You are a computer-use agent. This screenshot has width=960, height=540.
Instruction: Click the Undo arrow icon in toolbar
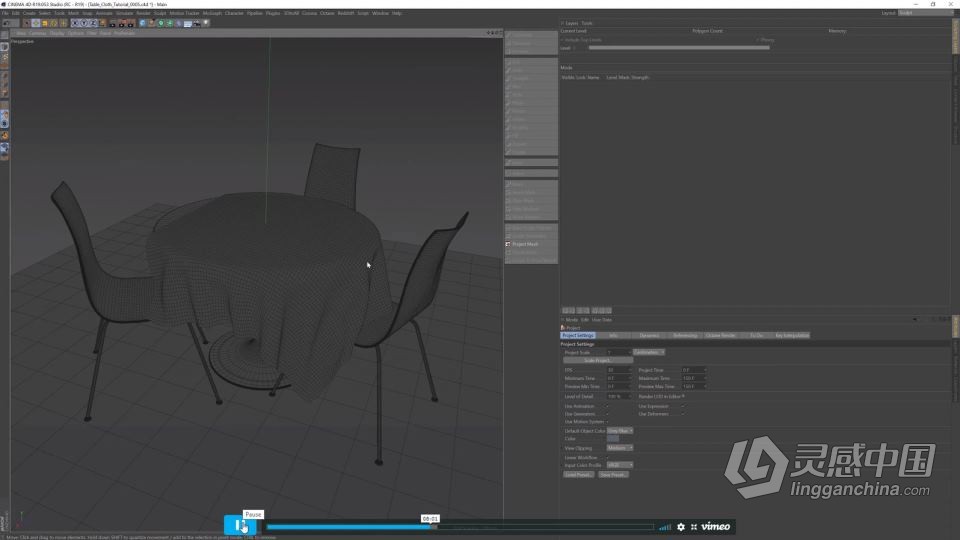click(x=7, y=23)
